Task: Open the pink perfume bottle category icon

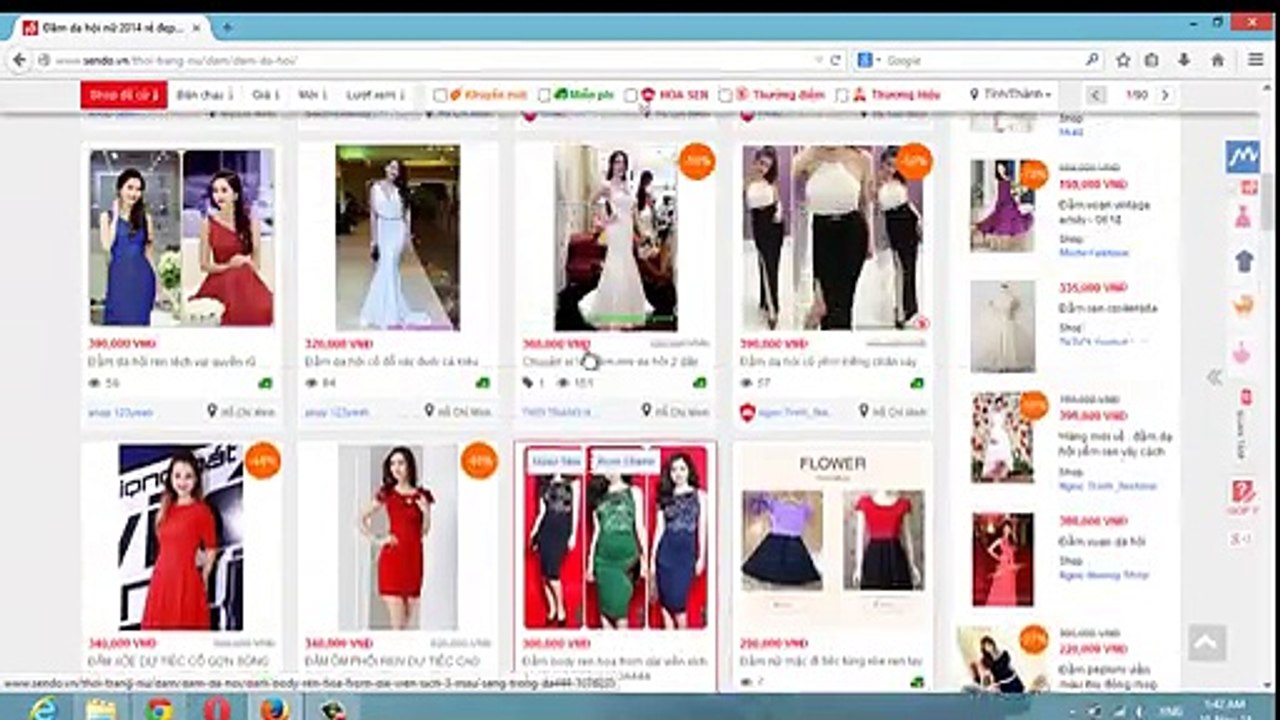Action: (x=1243, y=351)
